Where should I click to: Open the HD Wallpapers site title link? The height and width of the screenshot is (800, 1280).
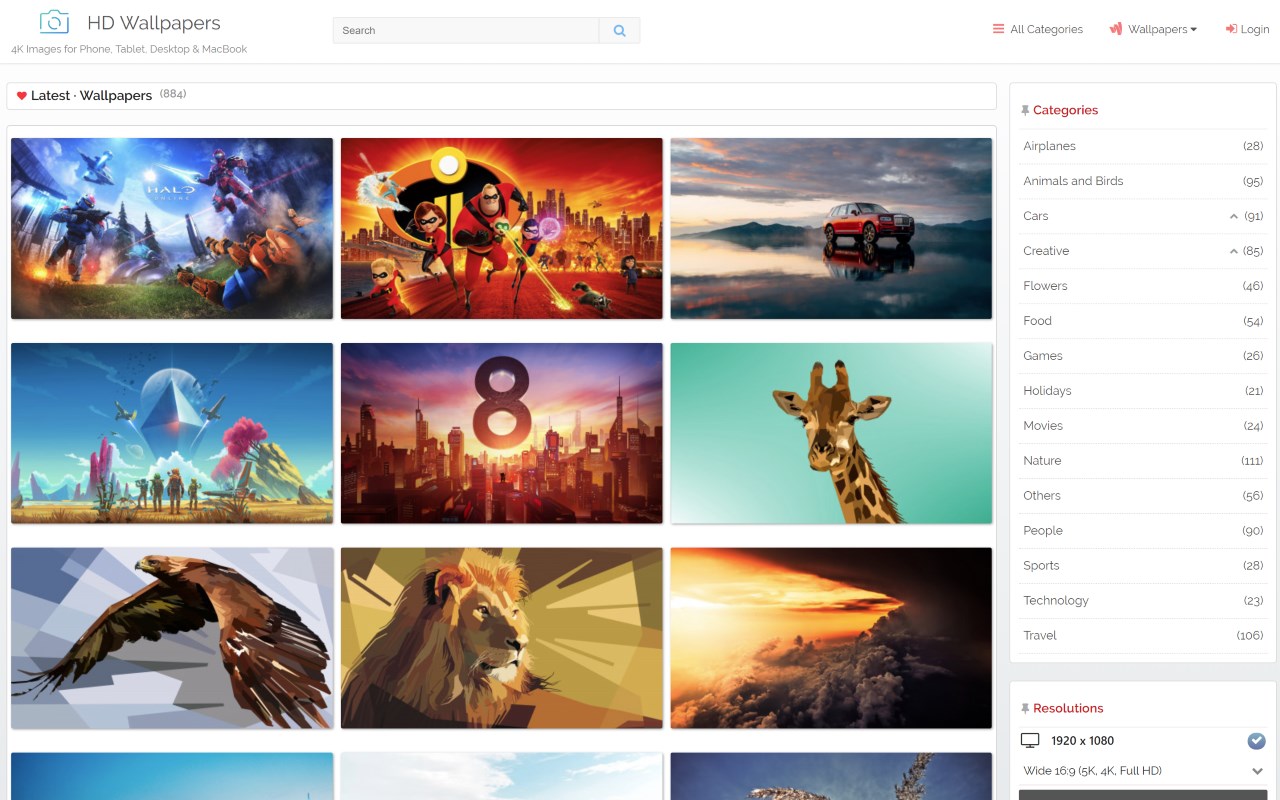click(154, 23)
